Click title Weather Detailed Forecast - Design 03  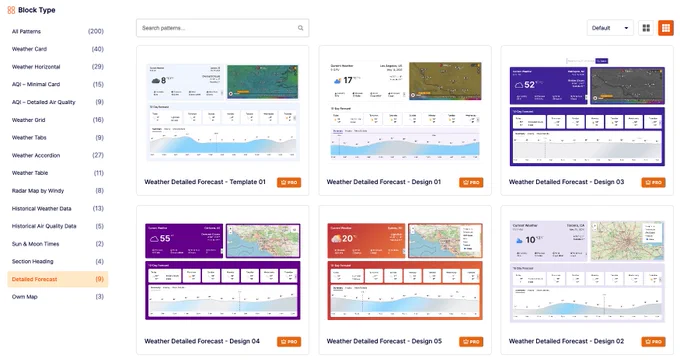click(566, 182)
